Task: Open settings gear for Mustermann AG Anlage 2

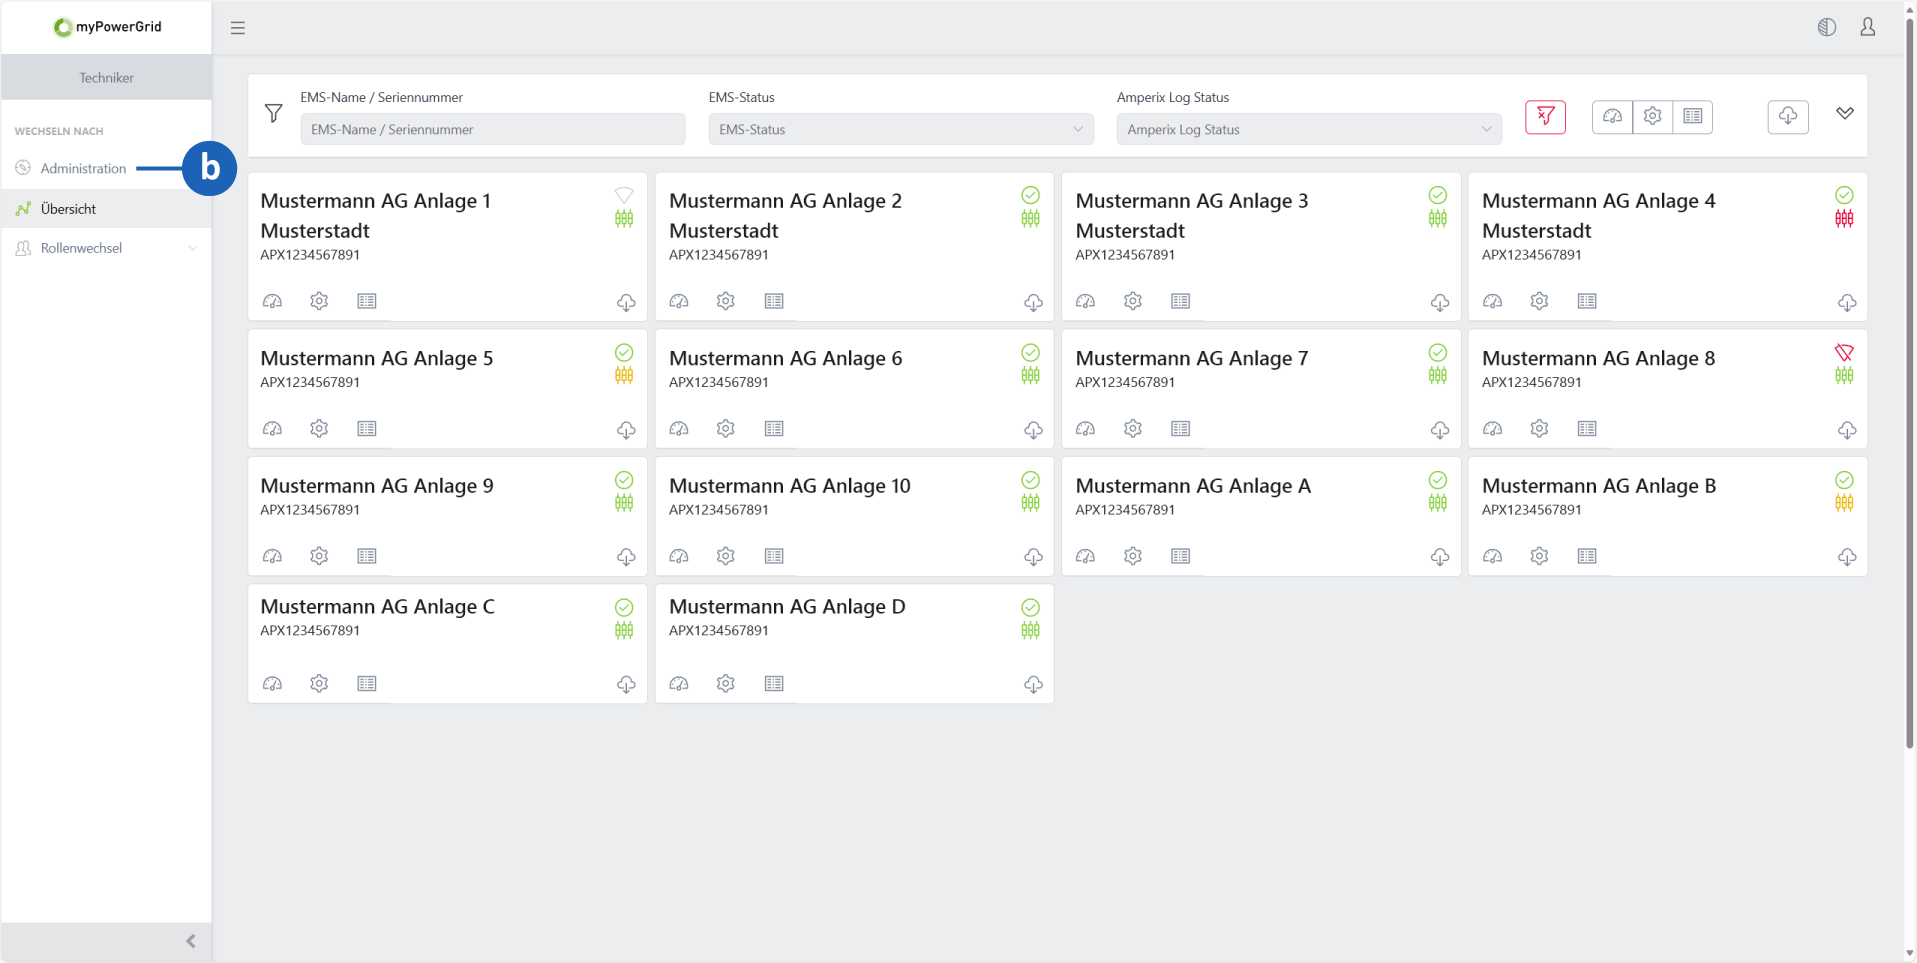Action: 726,301
